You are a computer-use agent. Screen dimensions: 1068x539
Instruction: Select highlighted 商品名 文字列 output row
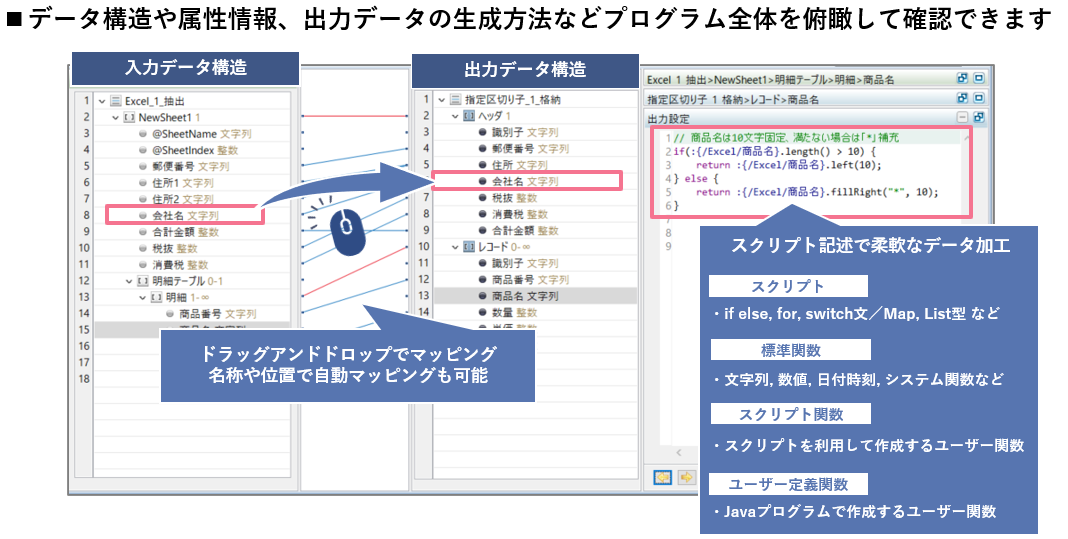535,296
